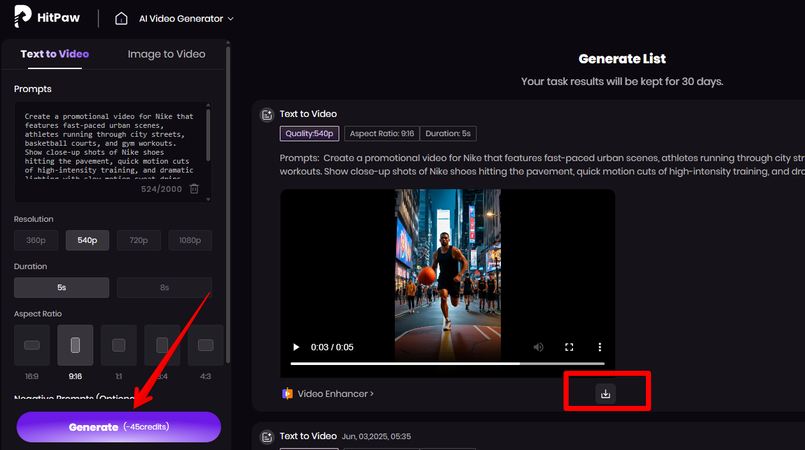This screenshot has height=450, width=805.
Task: Choose the 5s duration option
Action: pos(62,287)
